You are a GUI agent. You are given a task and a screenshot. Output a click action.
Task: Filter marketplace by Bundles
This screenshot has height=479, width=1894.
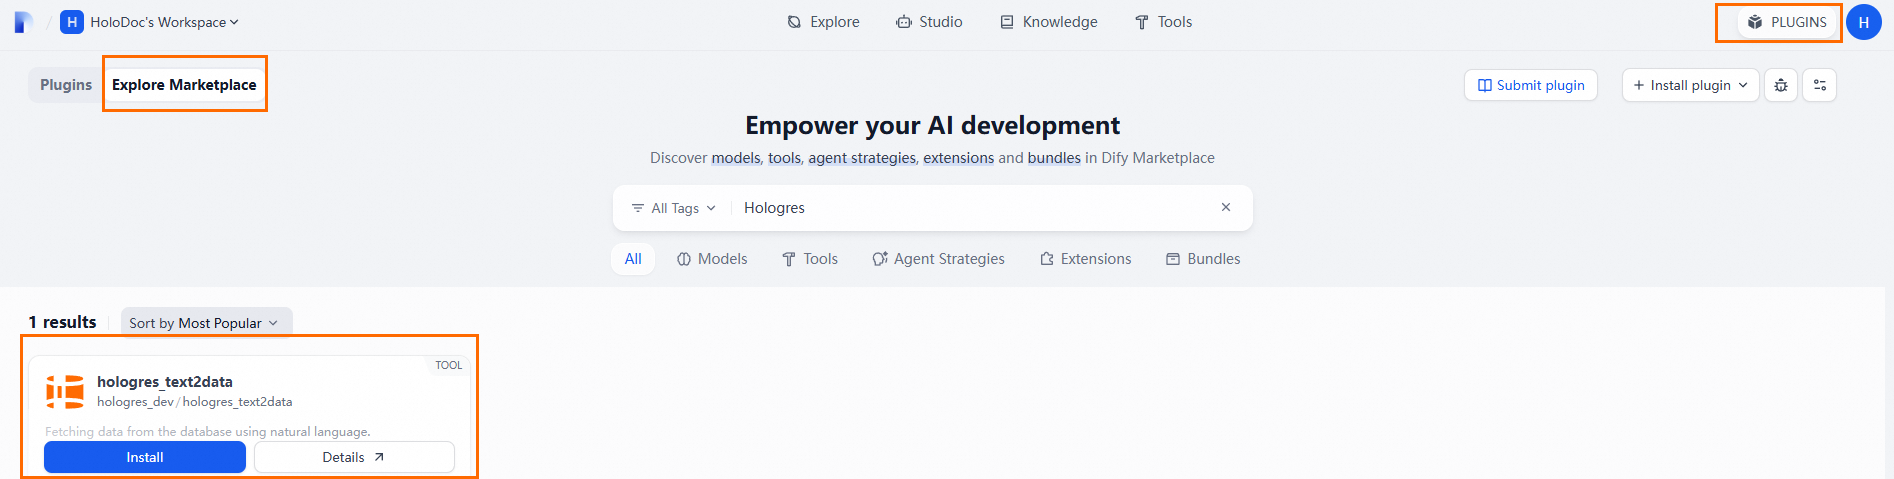[x=1203, y=259]
